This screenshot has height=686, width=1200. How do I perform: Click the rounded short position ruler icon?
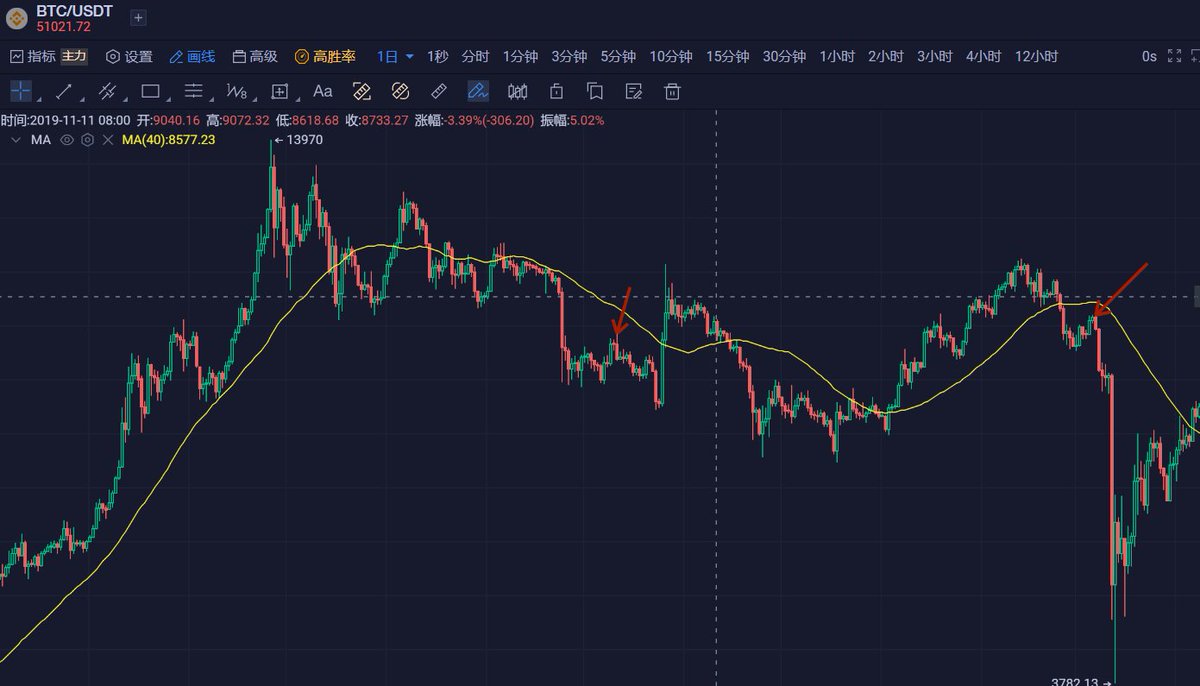click(x=400, y=91)
